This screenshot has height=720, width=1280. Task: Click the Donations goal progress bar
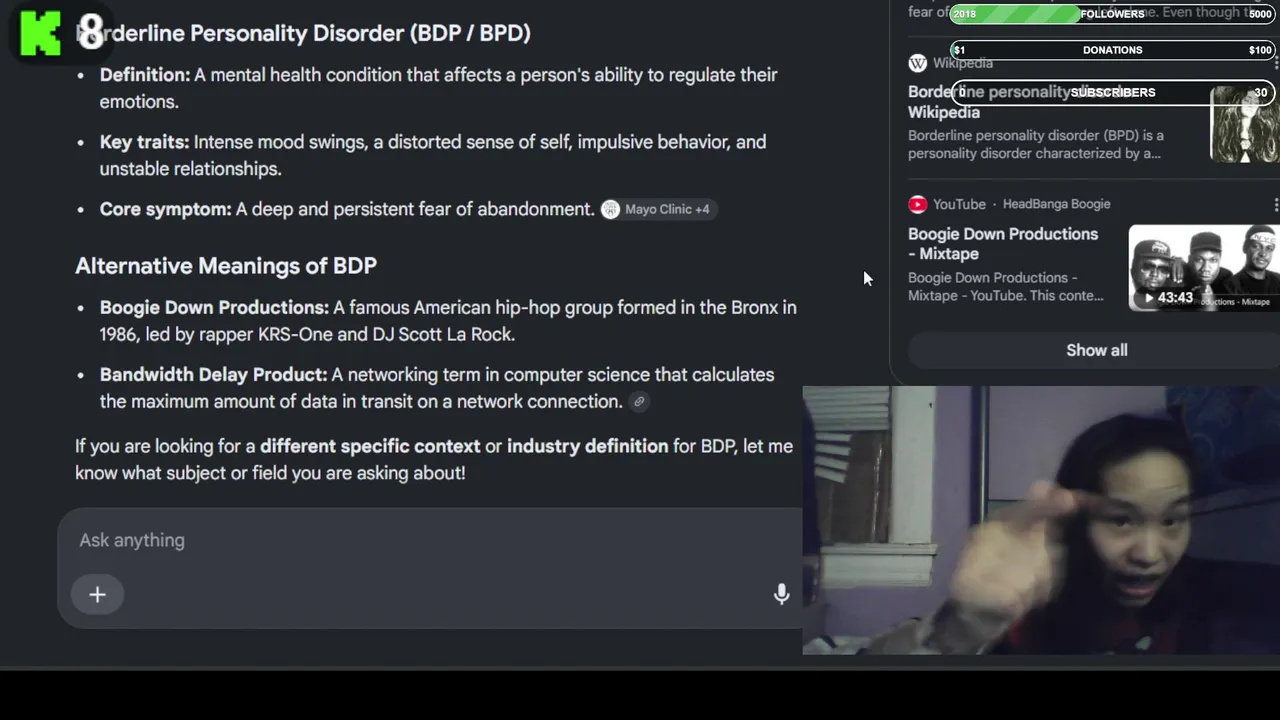click(1112, 50)
